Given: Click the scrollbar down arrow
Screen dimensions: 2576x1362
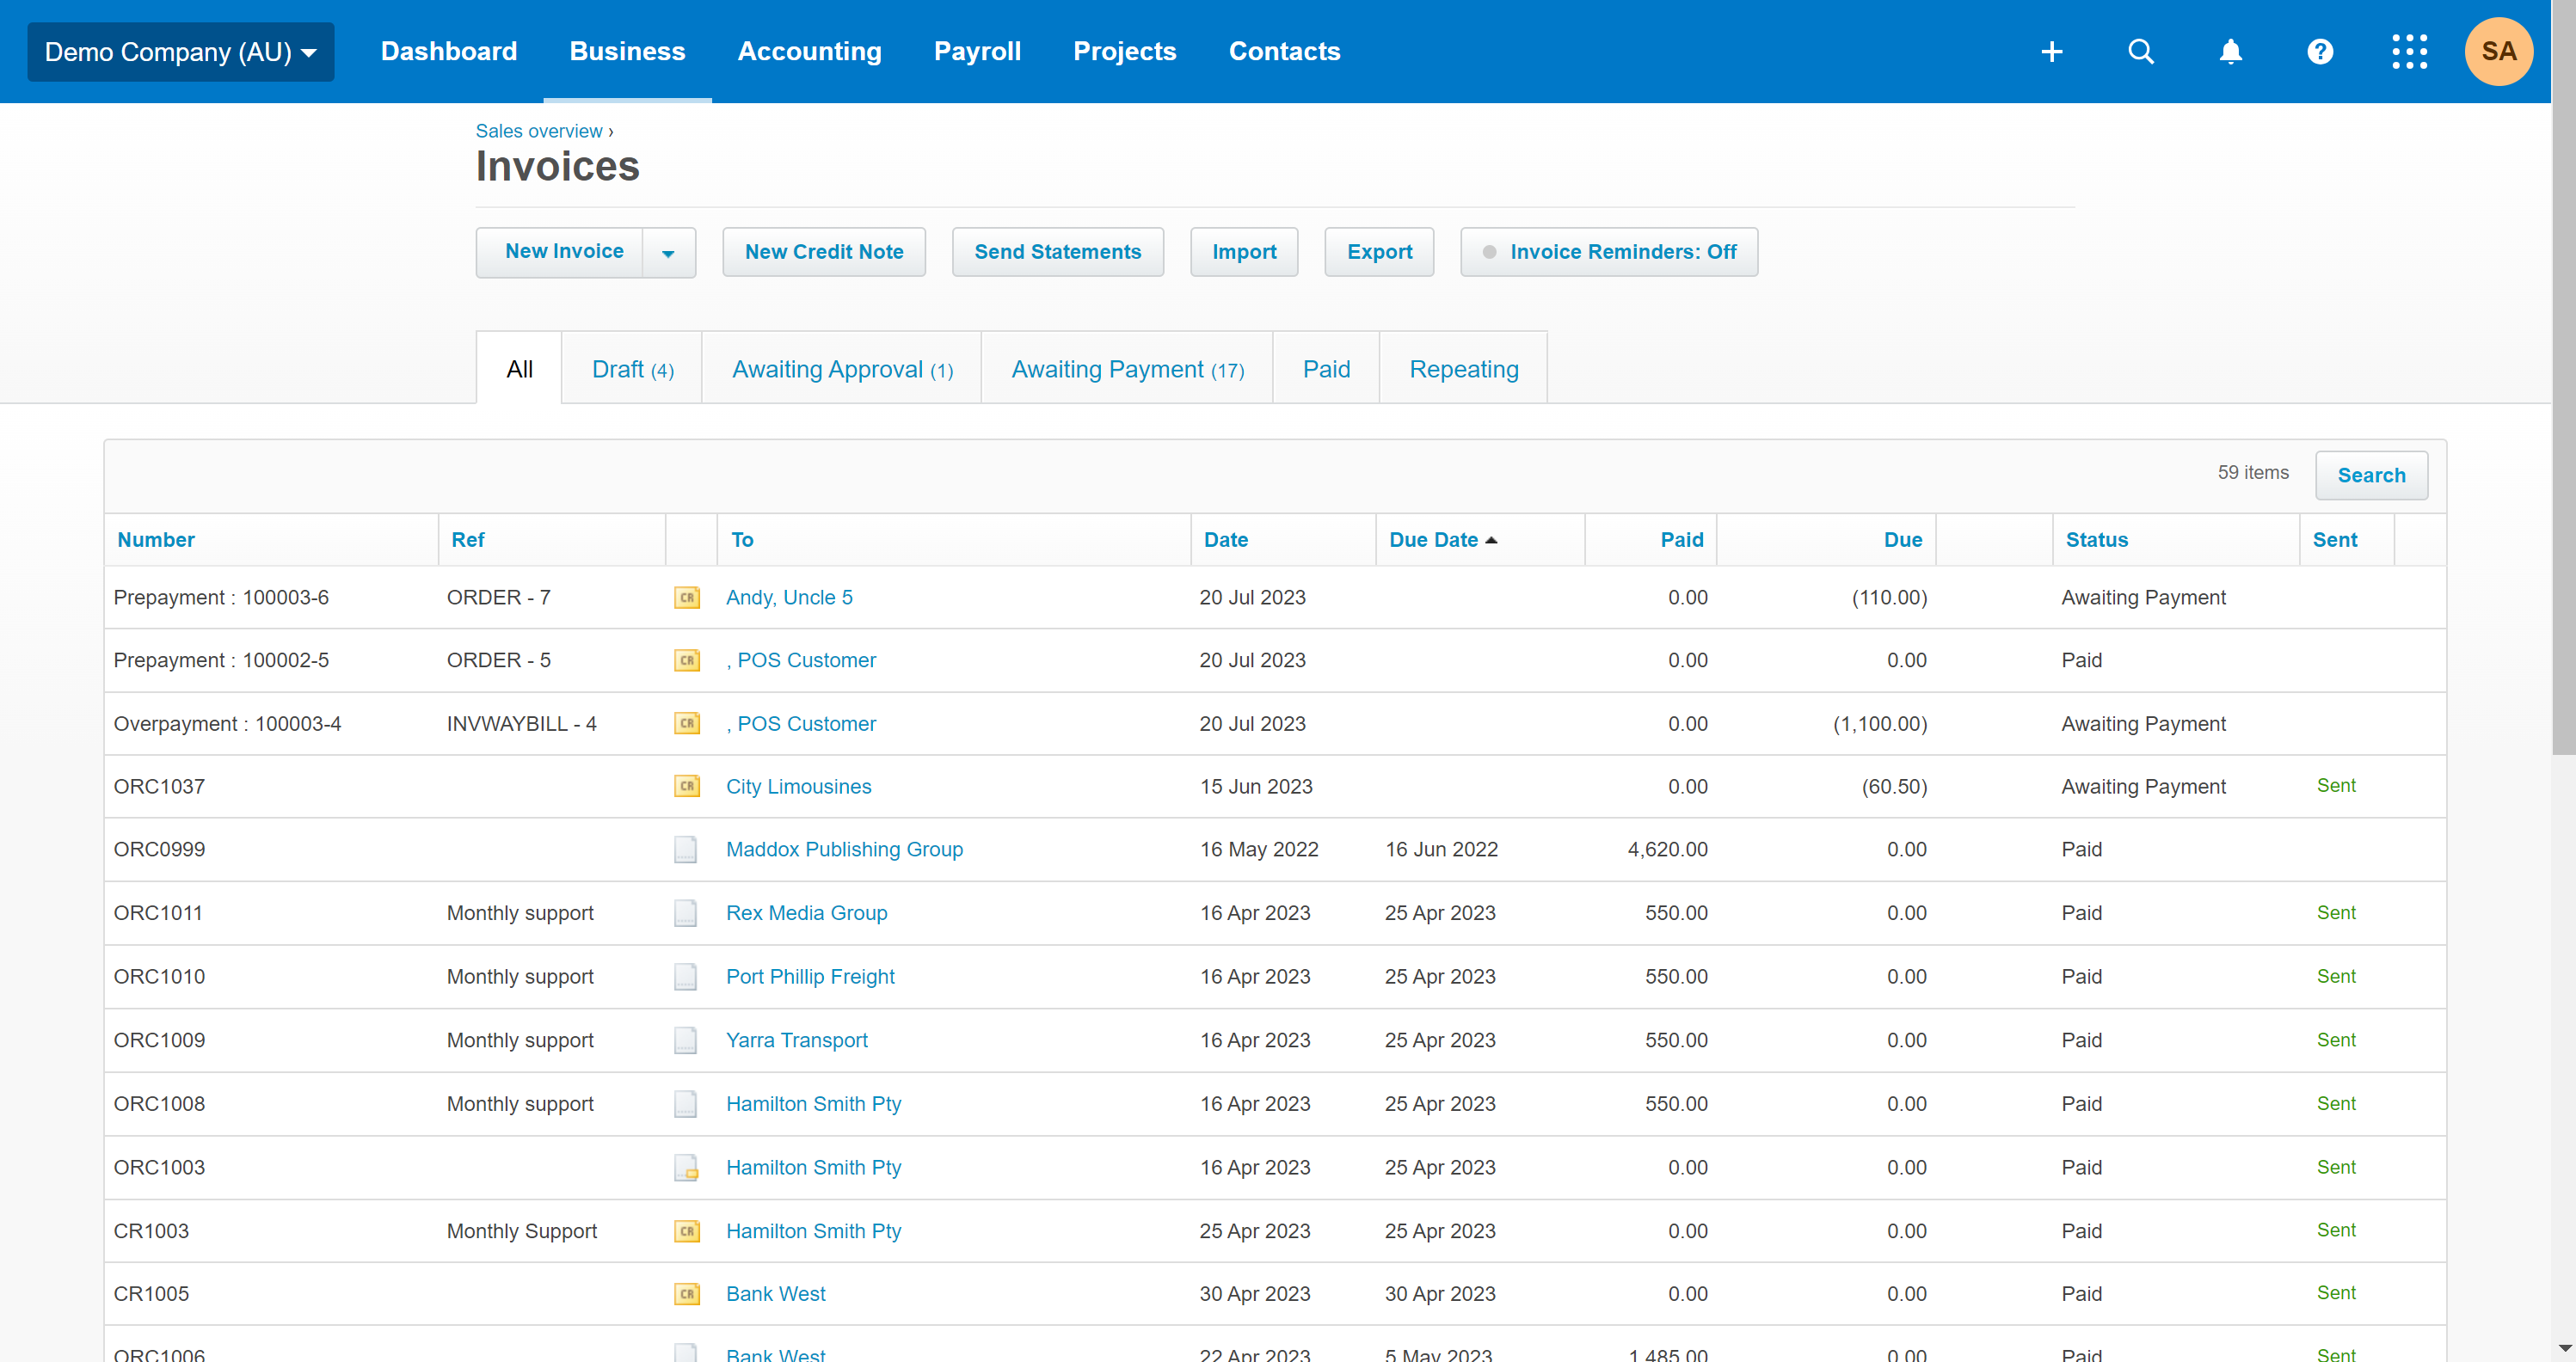Looking at the screenshot, I should [x=2563, y=1350].
